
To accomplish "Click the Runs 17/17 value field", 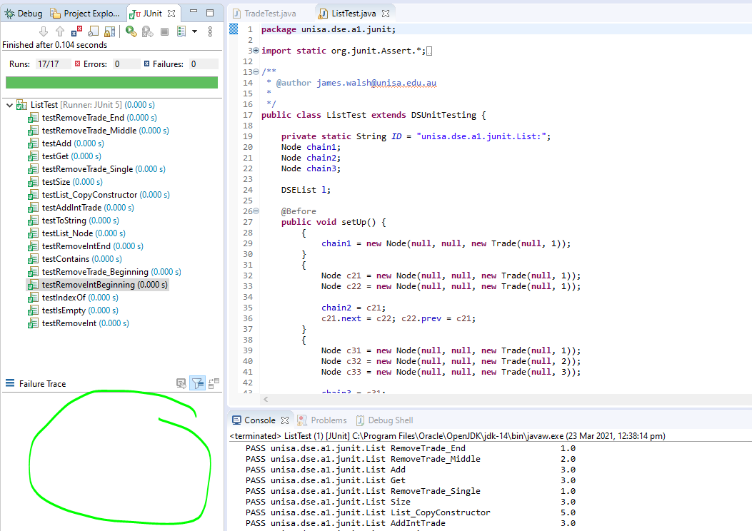I will tap(51, 64).
